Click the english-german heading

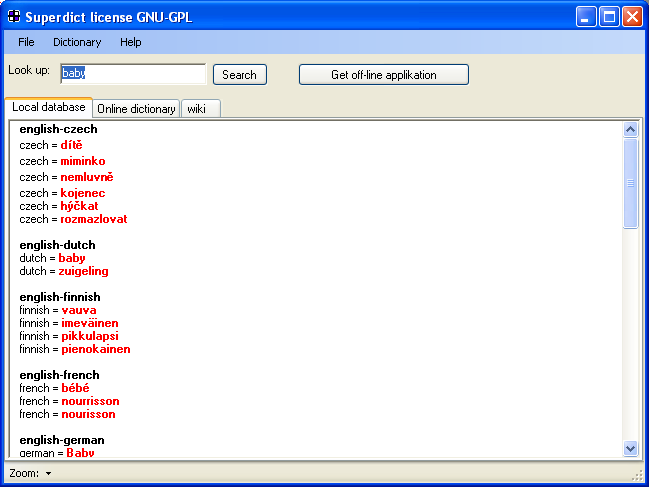pos(62,440)
